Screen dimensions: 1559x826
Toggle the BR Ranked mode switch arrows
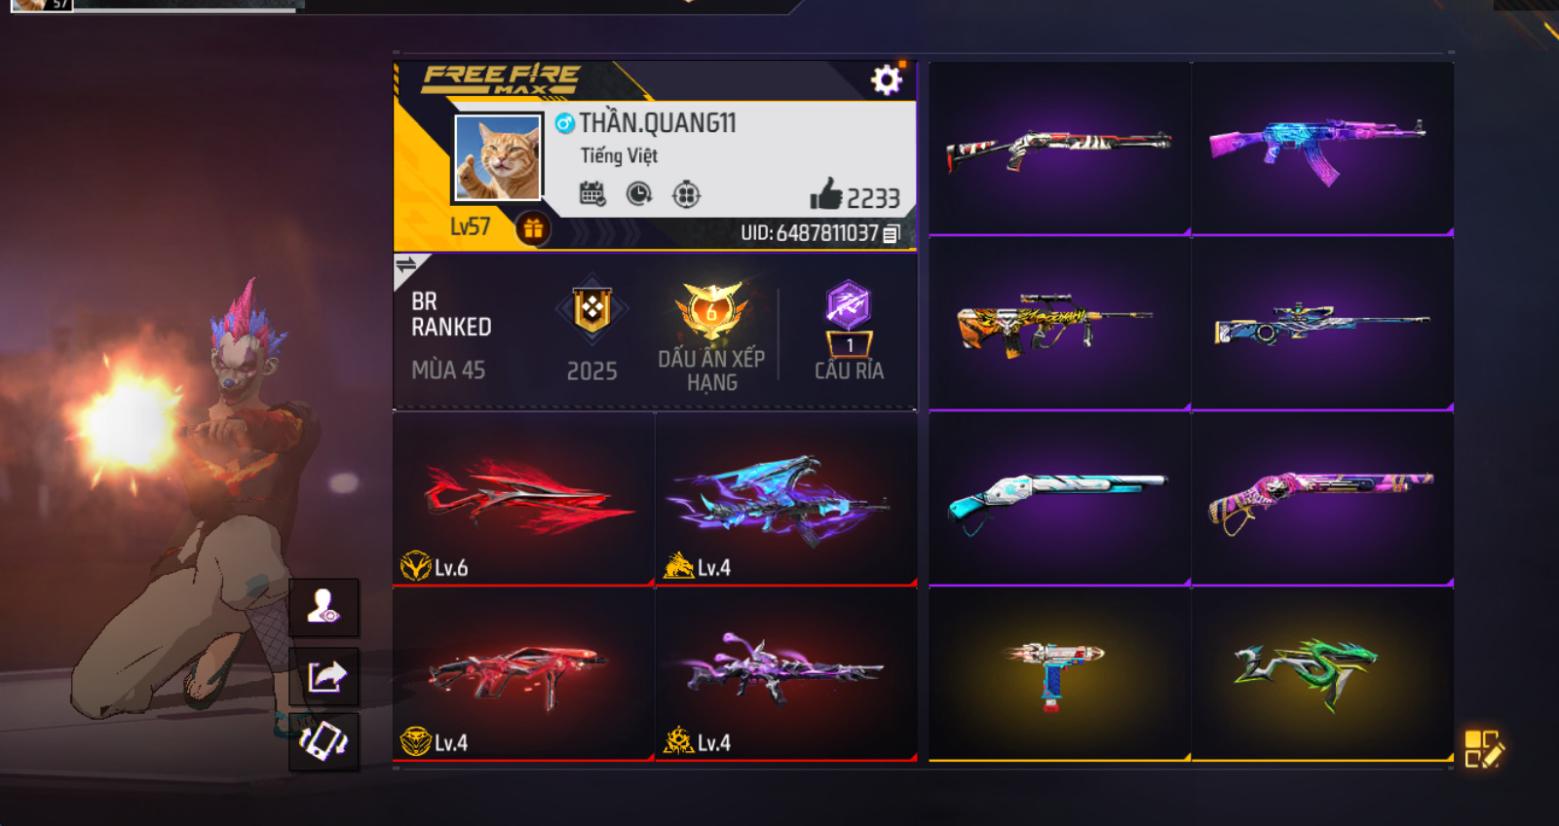[406, 265]
